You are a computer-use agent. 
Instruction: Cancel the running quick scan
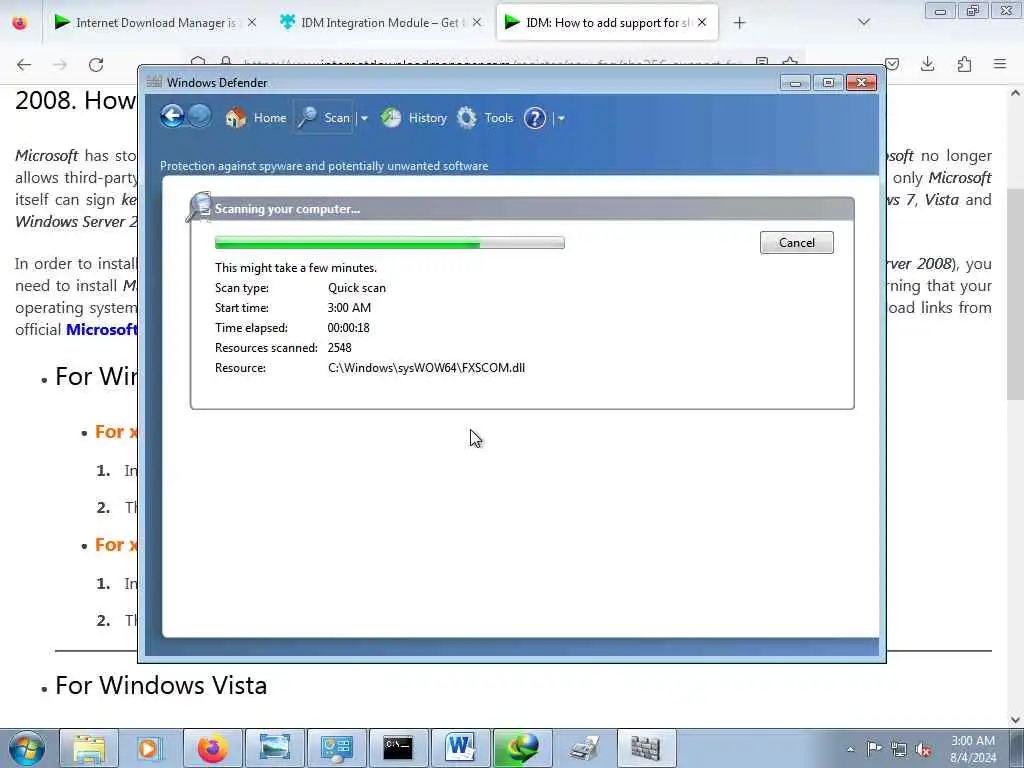pyautogui.click(x=797, y=242)
